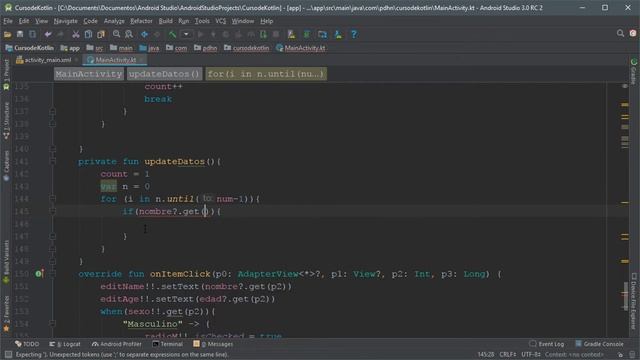This screenshot has height=360, width=640.
Task: Open the Build menu
Action: tap(165, 21)
